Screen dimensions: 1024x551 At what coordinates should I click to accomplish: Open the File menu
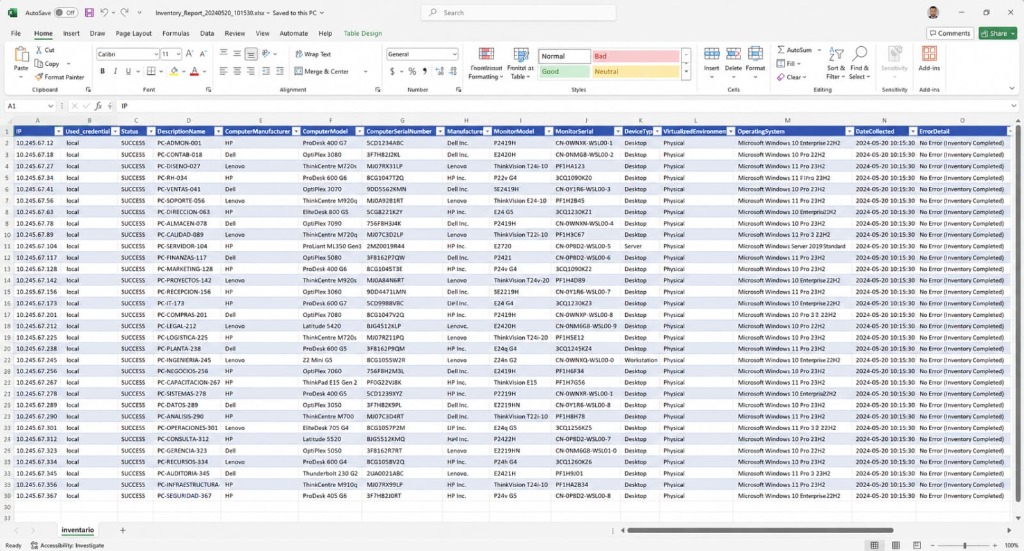tap(16, 33)
